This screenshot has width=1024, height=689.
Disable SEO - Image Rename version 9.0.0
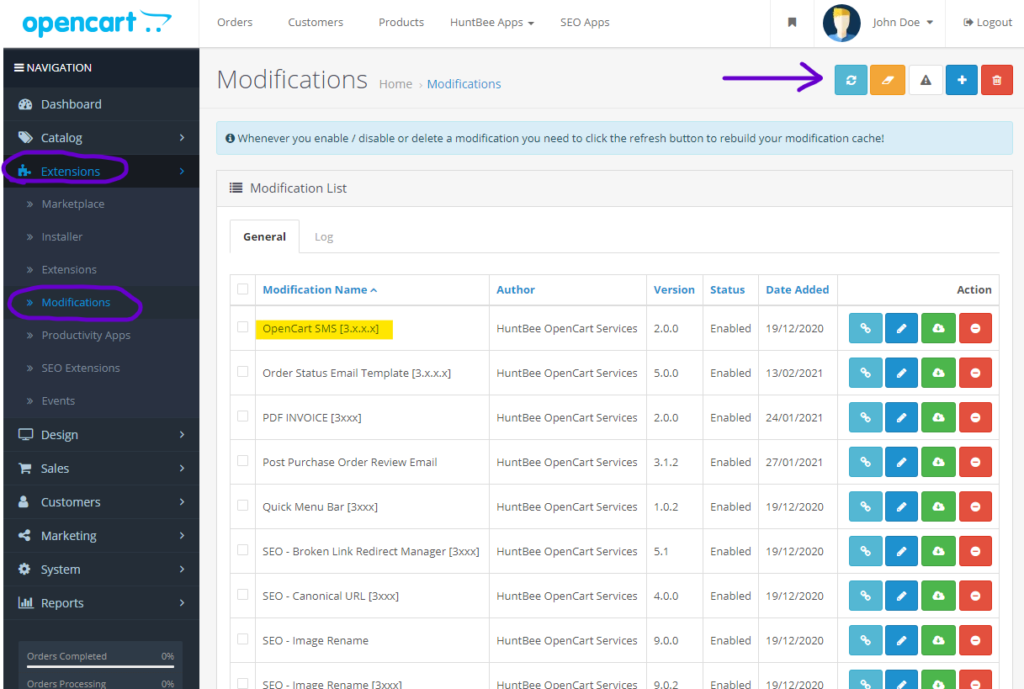975,640
